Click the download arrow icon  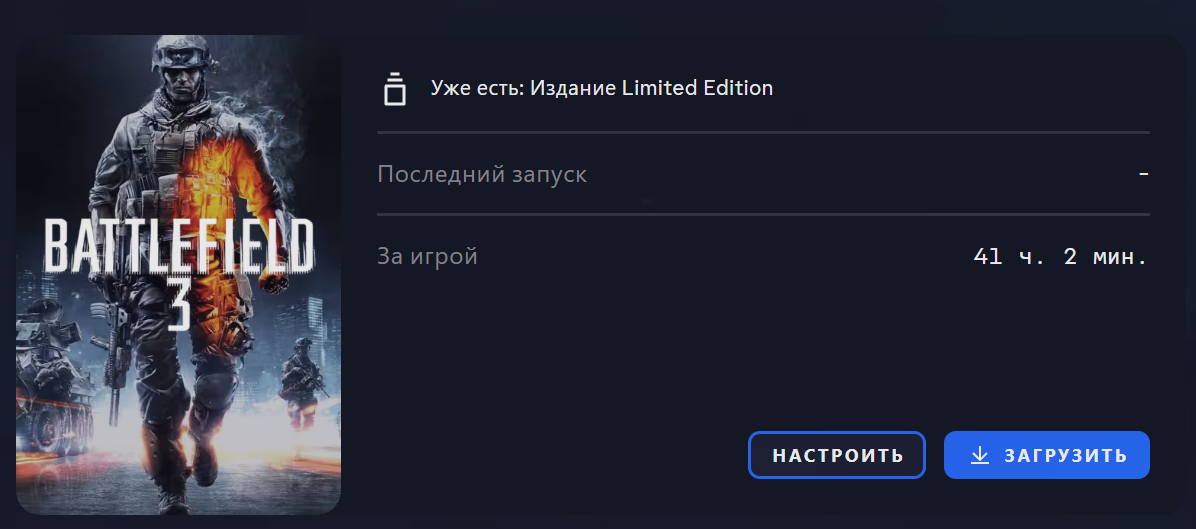pyautogui.click(x=979, y=455)
